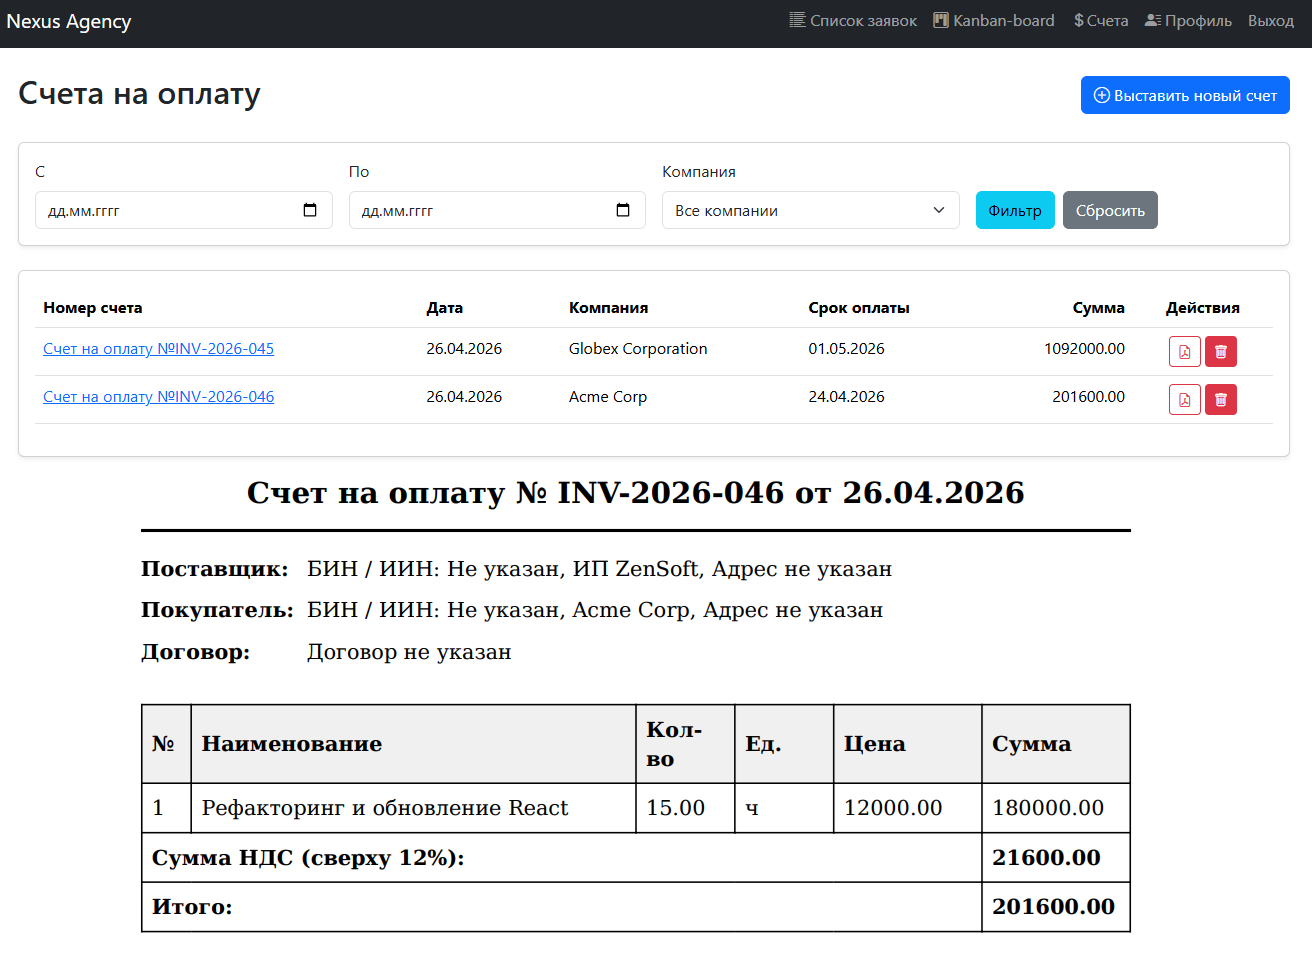The height and width of the screenshot is (957, 1312).
Task: Click price value 12000.00
Action: click(x=893, y=808)
